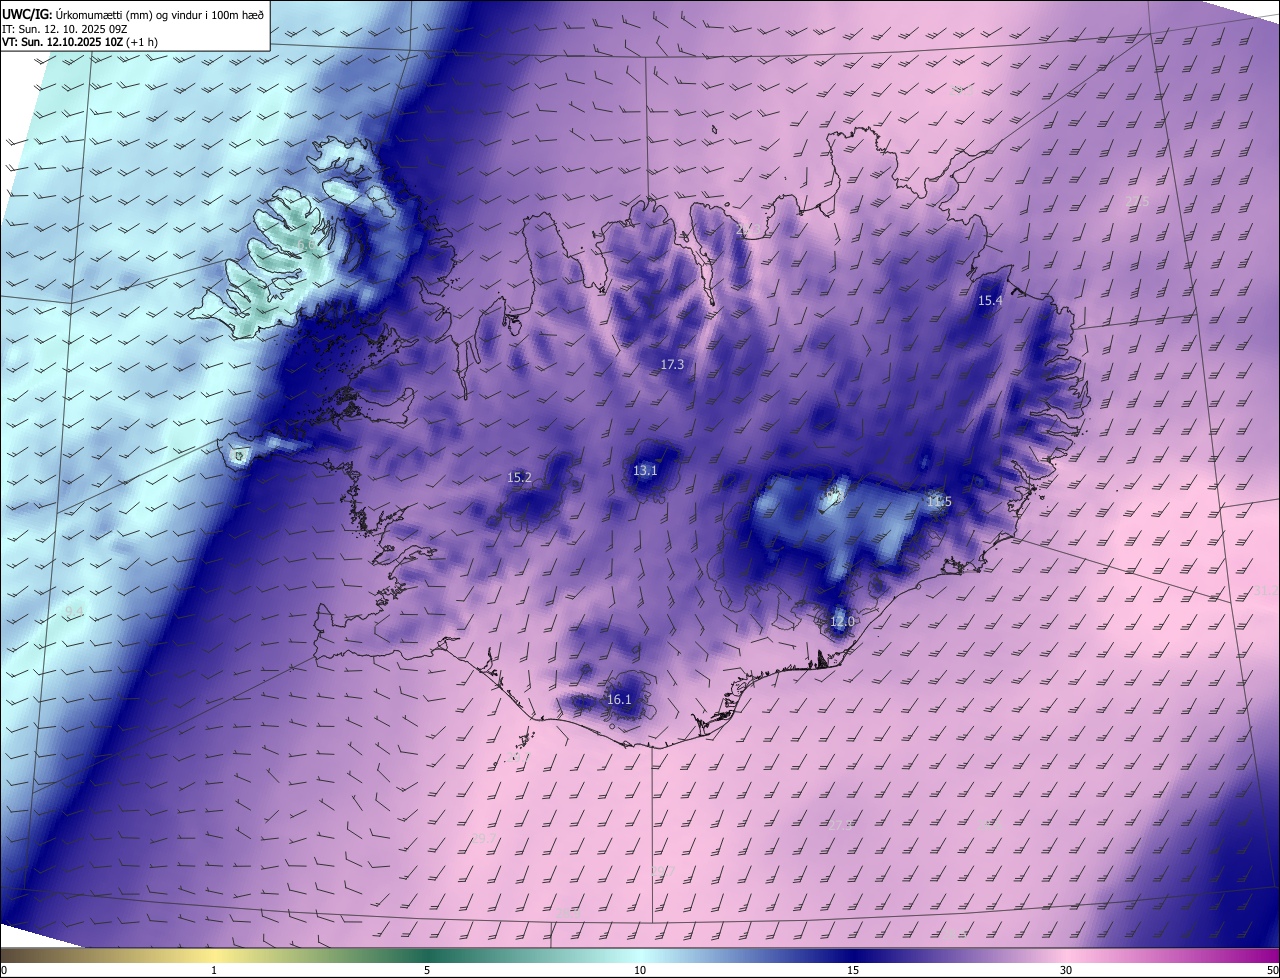Viewport: 1280px width, 978px height.
Task: Click the 15 tick on the color scale
Action: coord(853,970)
